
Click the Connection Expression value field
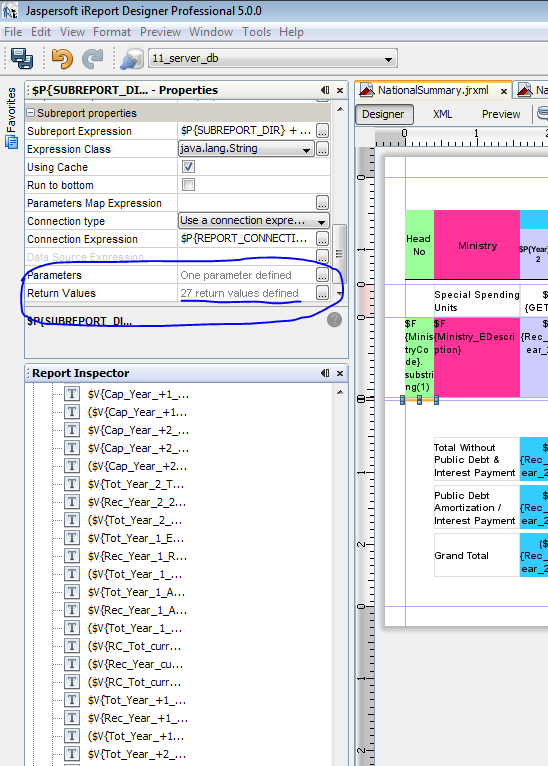[x=246, y=239]
